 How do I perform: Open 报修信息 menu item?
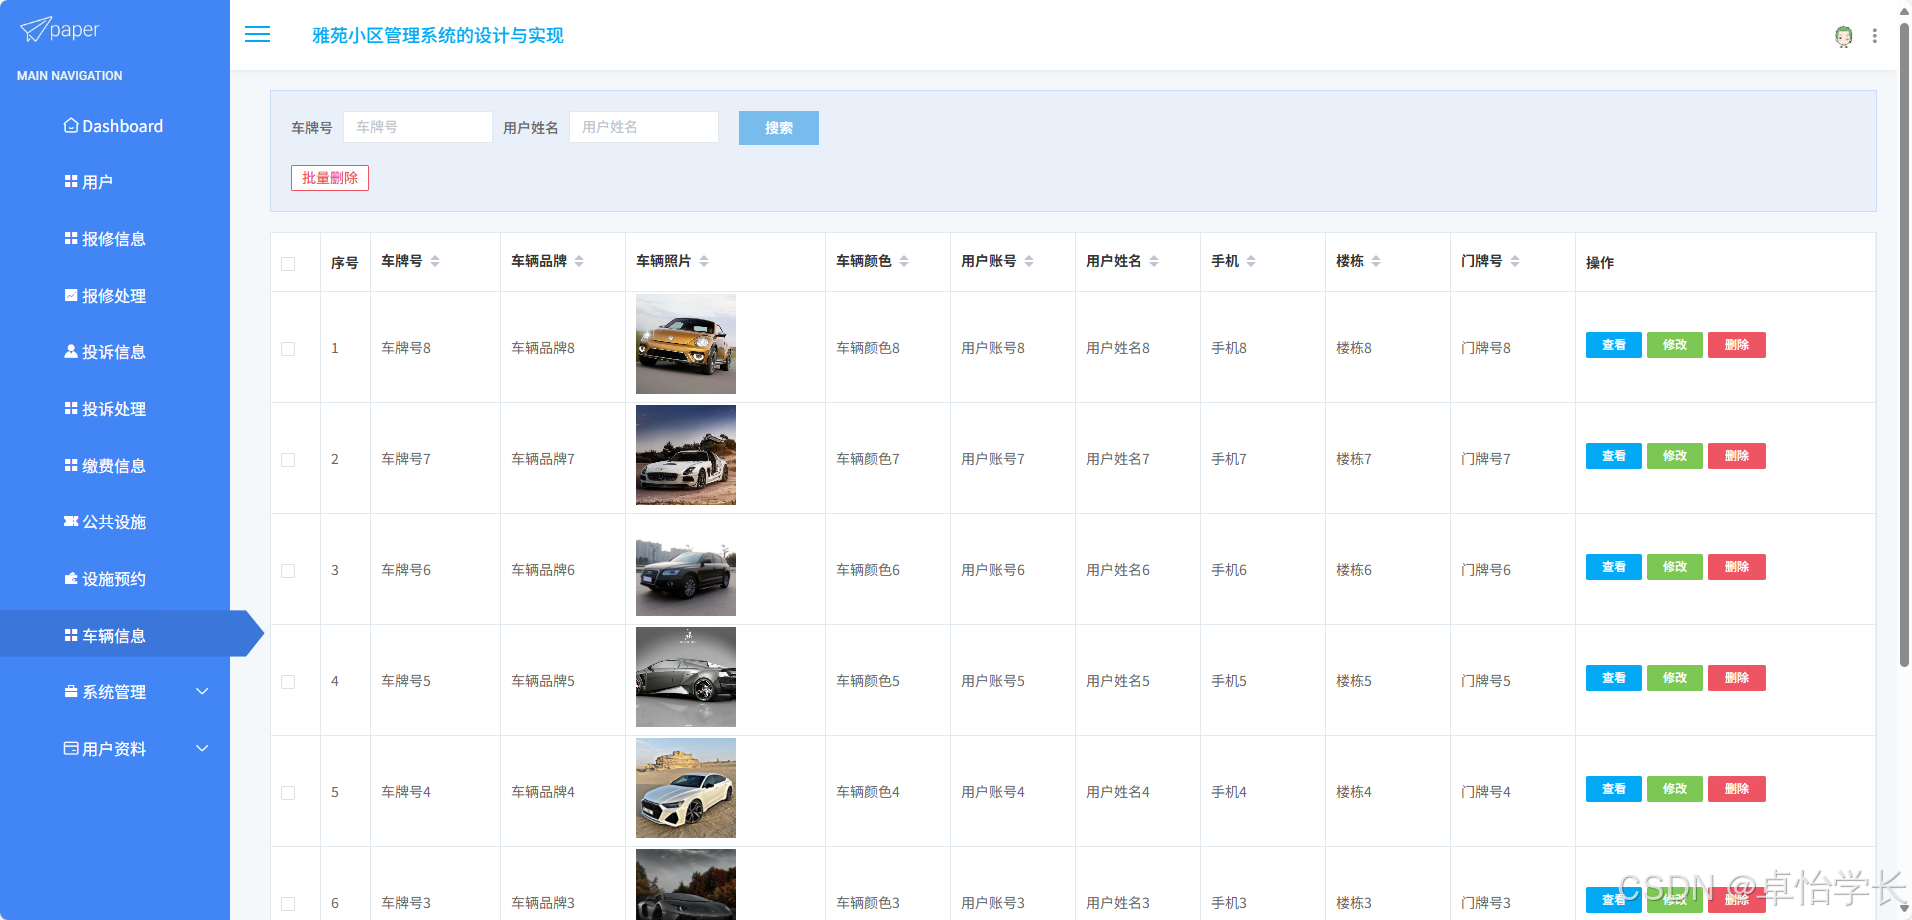(115, 239)
